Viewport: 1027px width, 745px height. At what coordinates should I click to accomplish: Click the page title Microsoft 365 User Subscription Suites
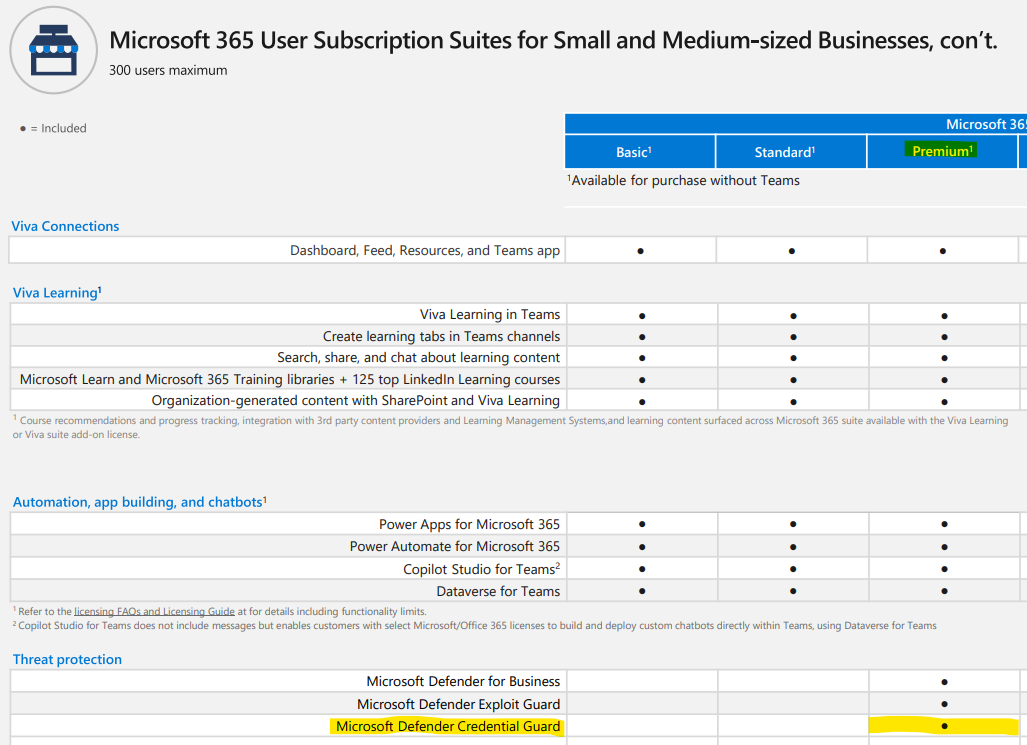(553, 41)
